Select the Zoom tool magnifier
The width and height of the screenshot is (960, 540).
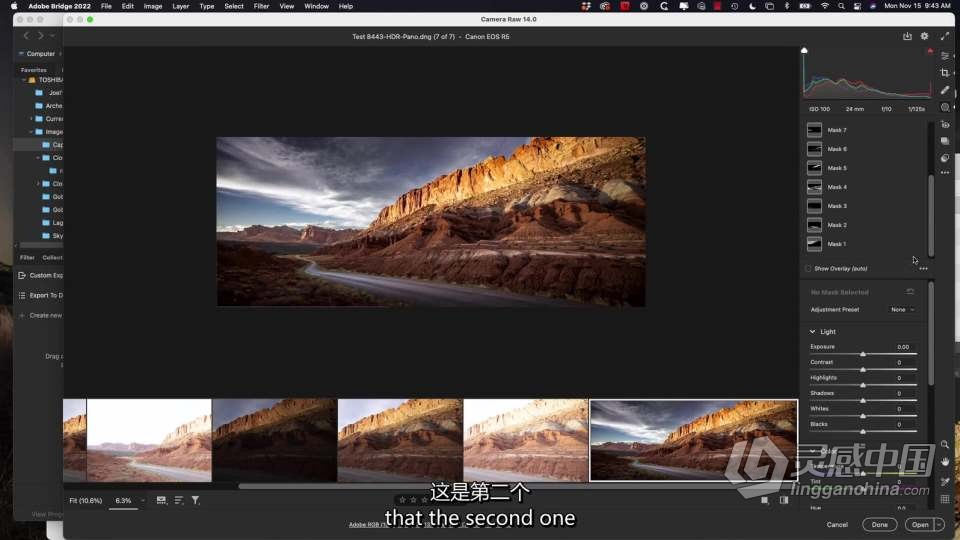coord(945,444)
